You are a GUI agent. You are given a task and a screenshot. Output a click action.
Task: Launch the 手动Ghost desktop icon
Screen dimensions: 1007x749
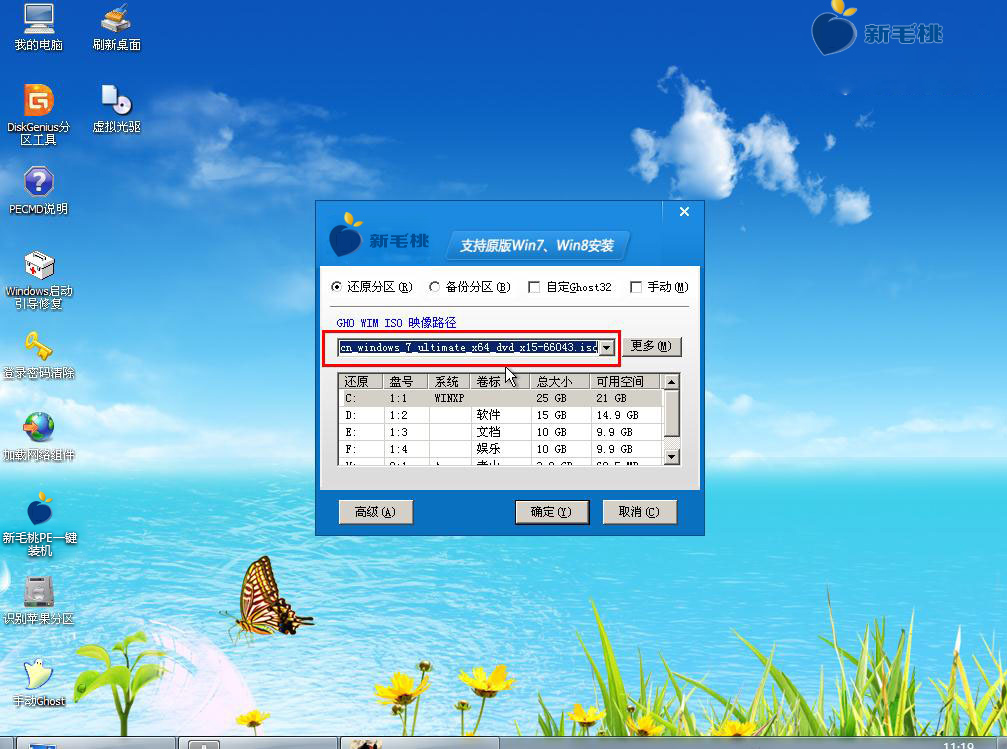pyautogui.click(x=39, y=683)
